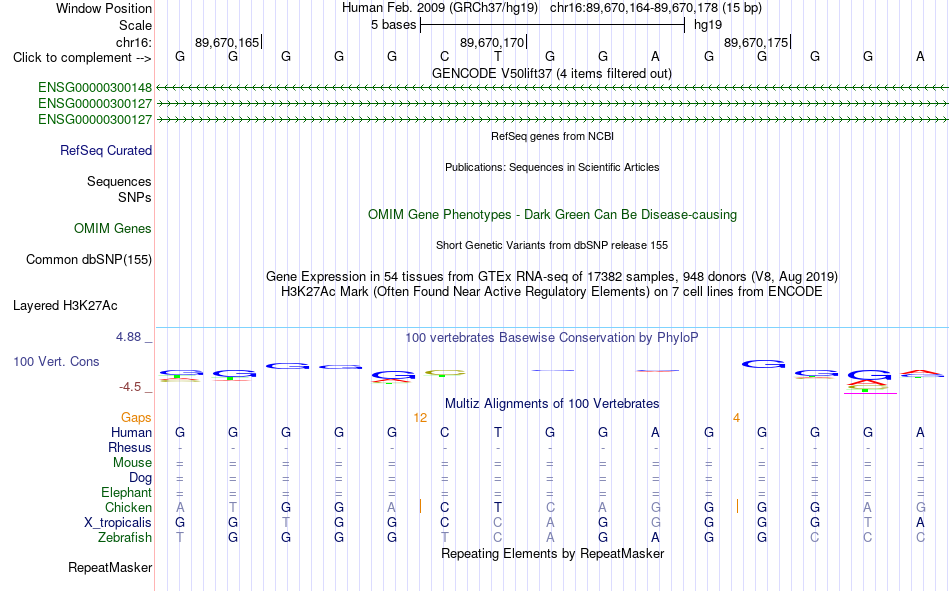Image resolution: width=950 pixels, height=591 pixels.
Task: Select the 'Rhesus' species label
Action: click(x=130, y=447)
